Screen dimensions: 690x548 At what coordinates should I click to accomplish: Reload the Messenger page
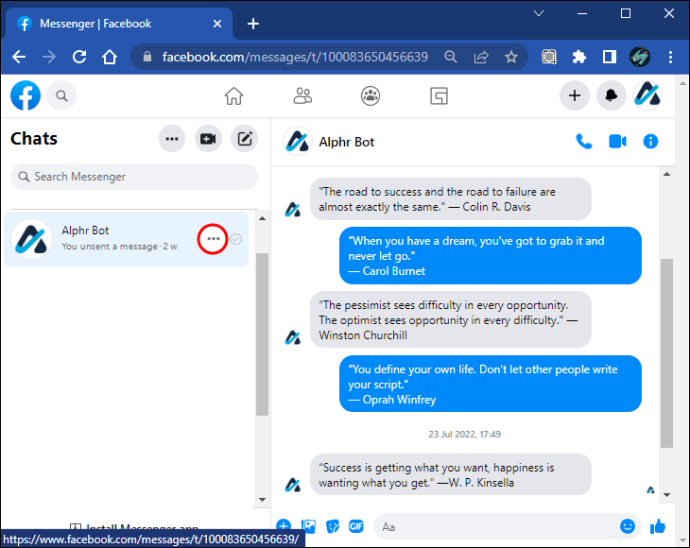click(x=79, y=57)
